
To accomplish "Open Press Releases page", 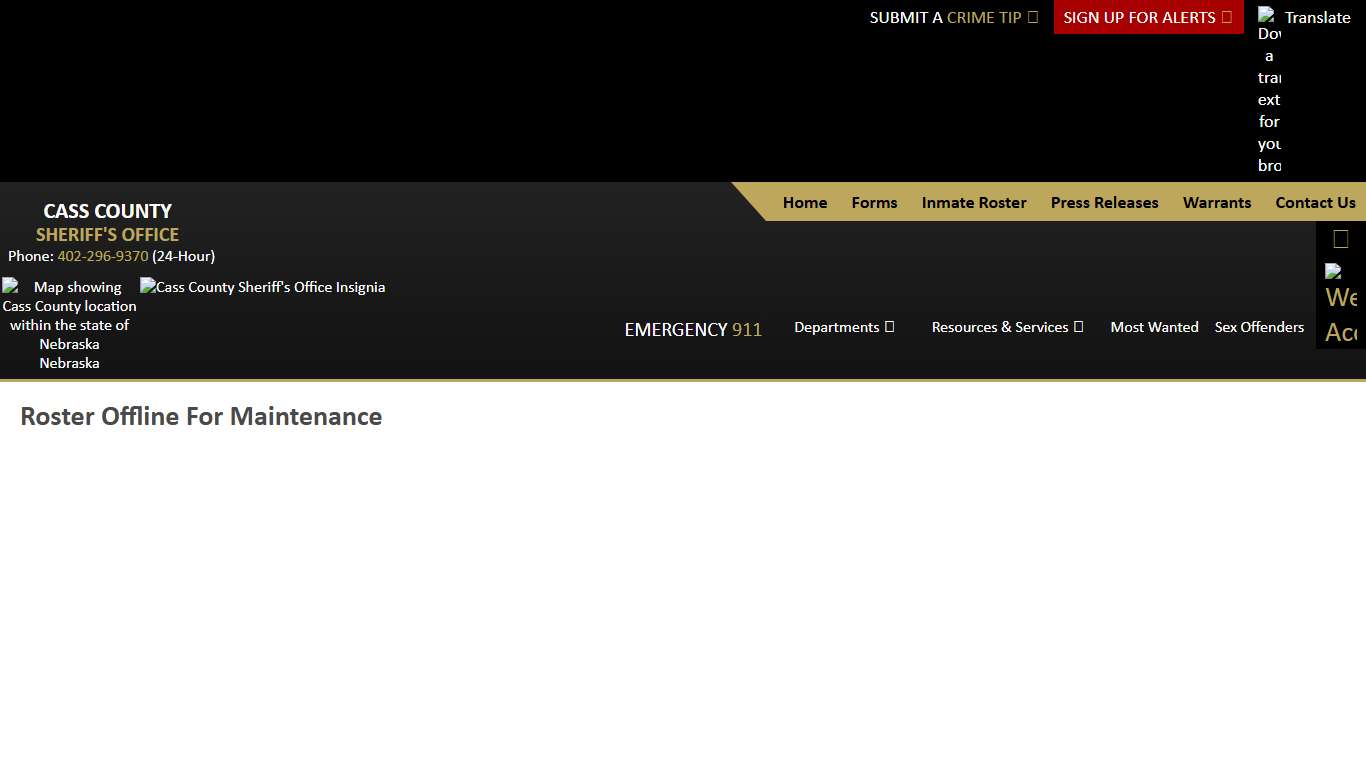I will click(1104, 203).
